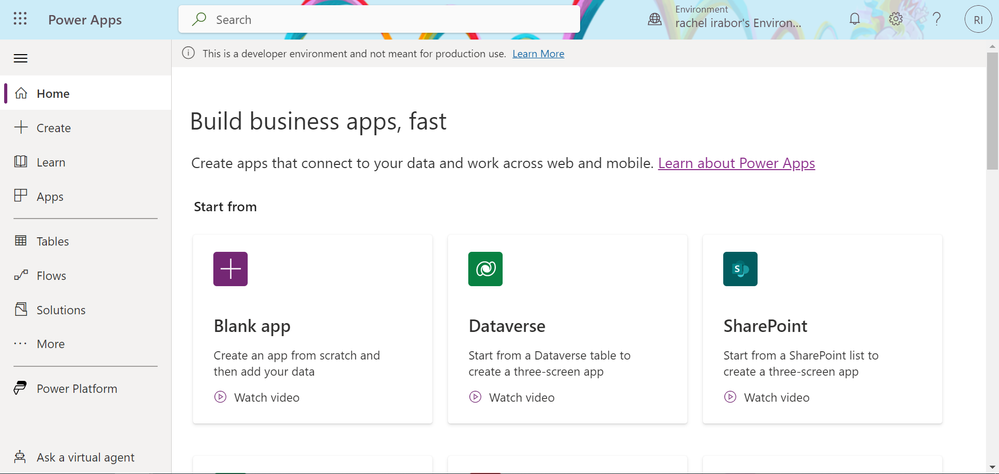
Task: Select Flows in the navigation
Action: pyautogui.click(x=85, y=275)
